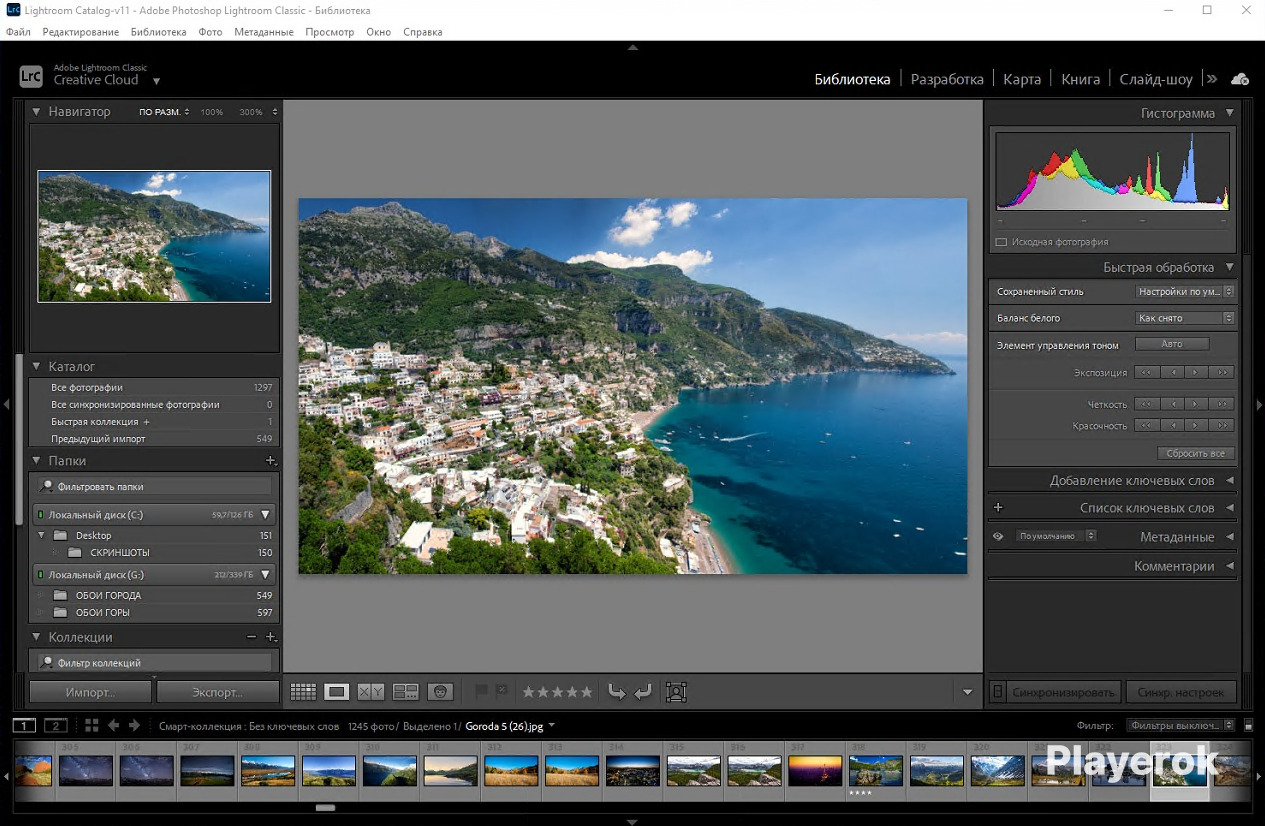Add folder with Папки plus icon

[x=270, y=461]
